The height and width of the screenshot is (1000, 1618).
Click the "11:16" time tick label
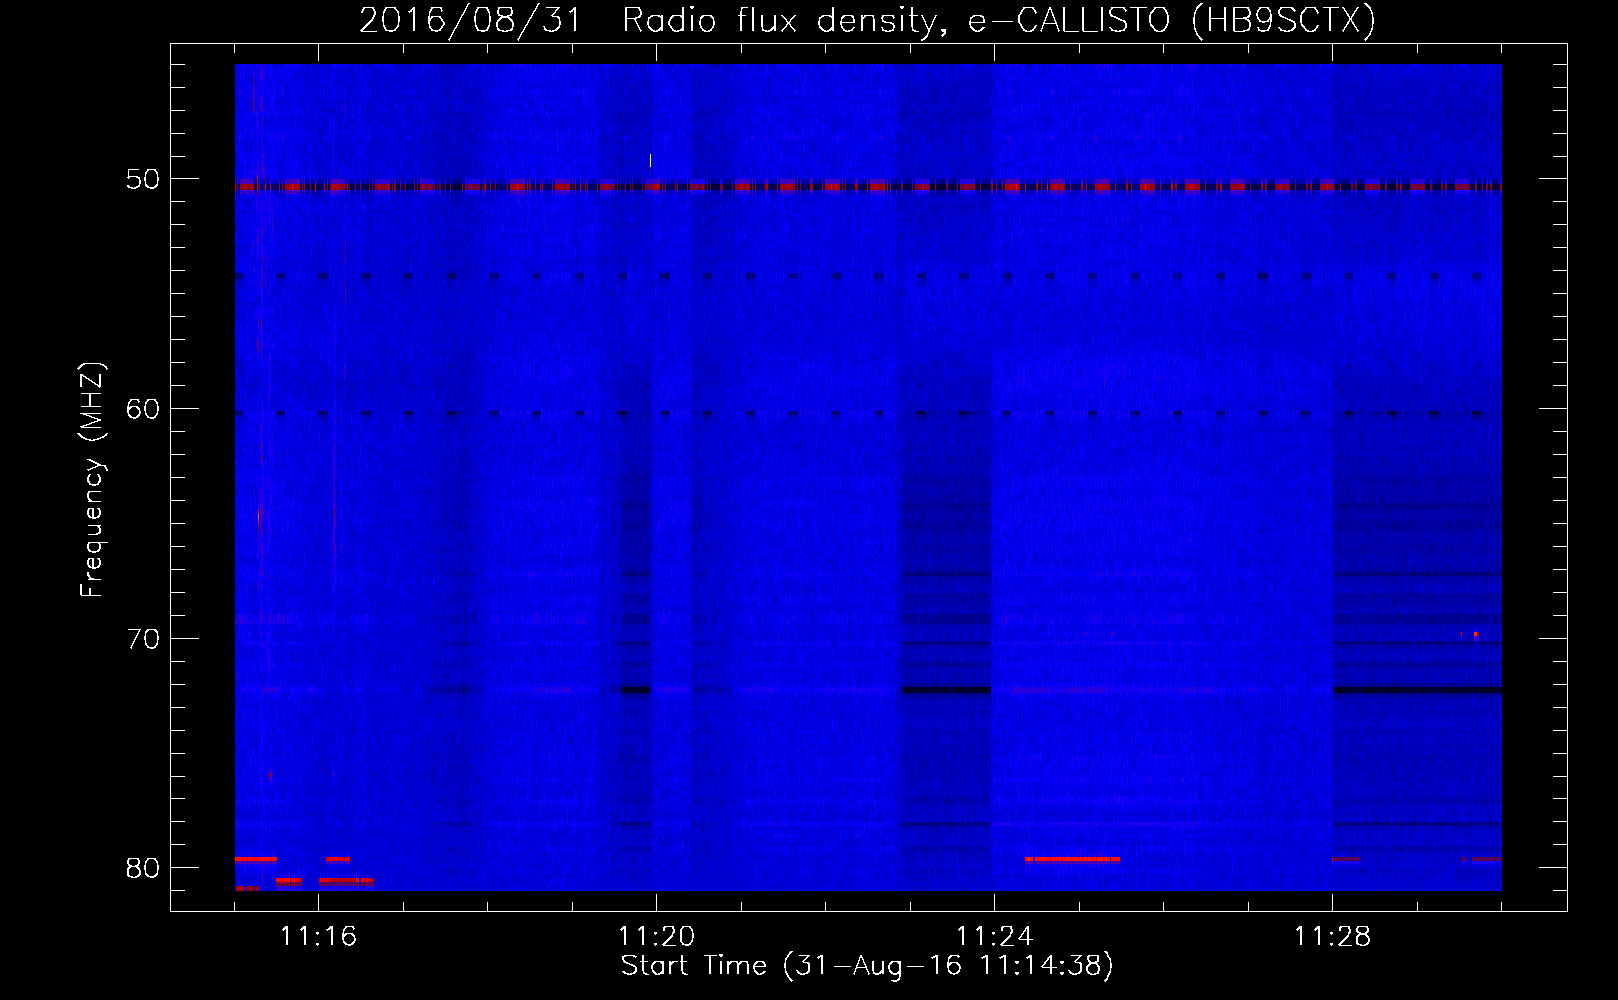pyautogui.click(x=318, y=937)
